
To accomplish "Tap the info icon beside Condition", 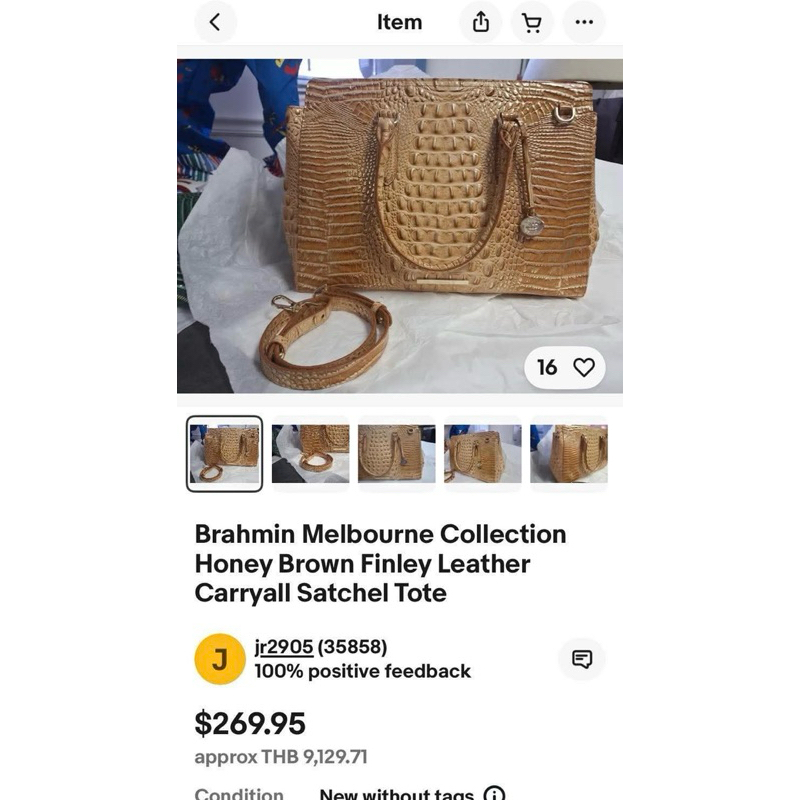I will pyautogui.click(x=494, y=795).
